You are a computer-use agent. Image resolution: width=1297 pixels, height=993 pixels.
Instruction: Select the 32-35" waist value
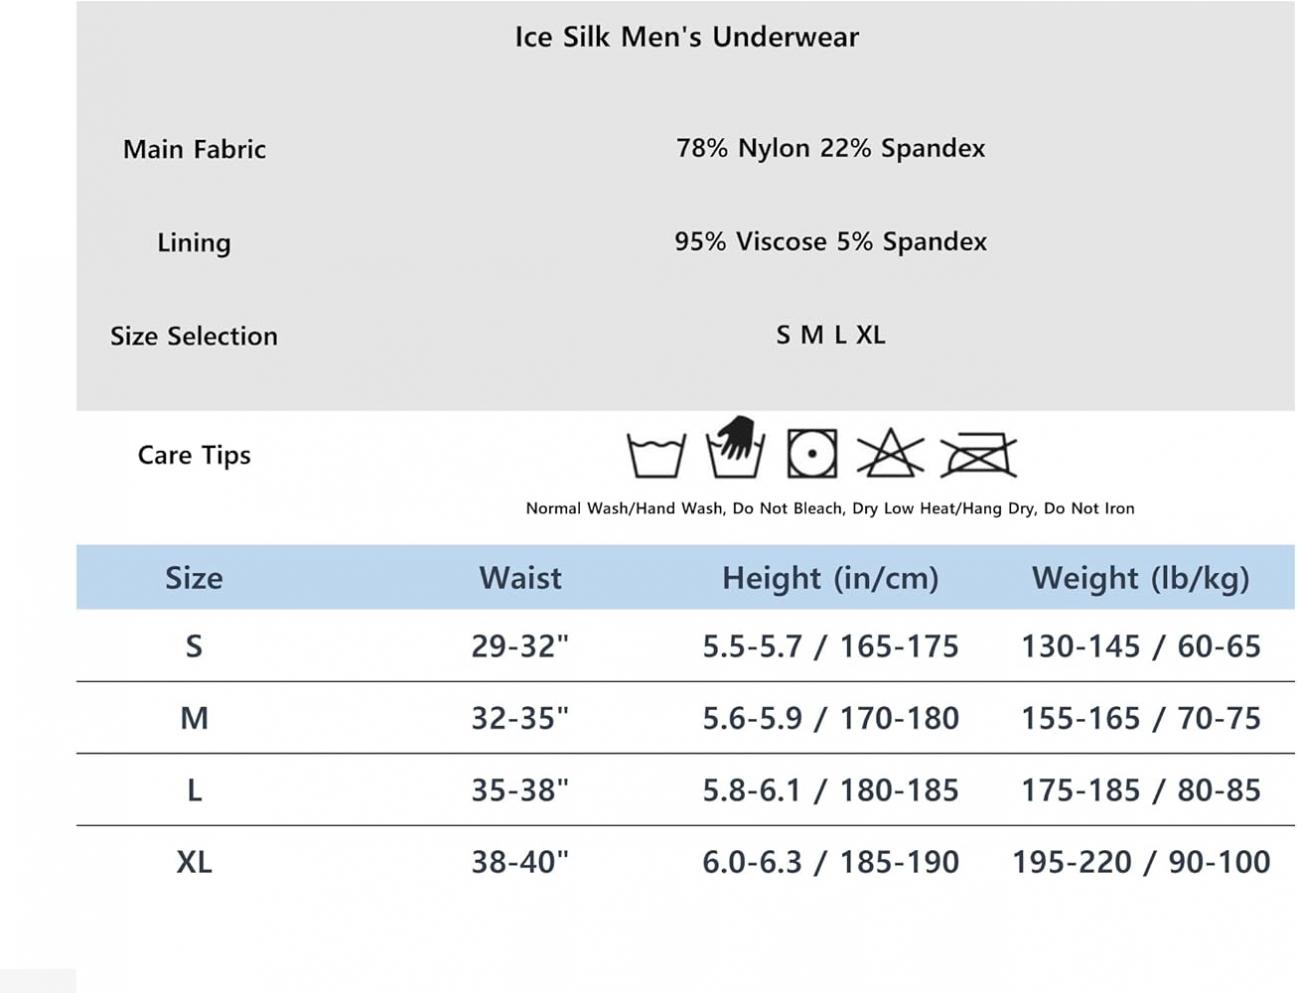pos(520,718)
